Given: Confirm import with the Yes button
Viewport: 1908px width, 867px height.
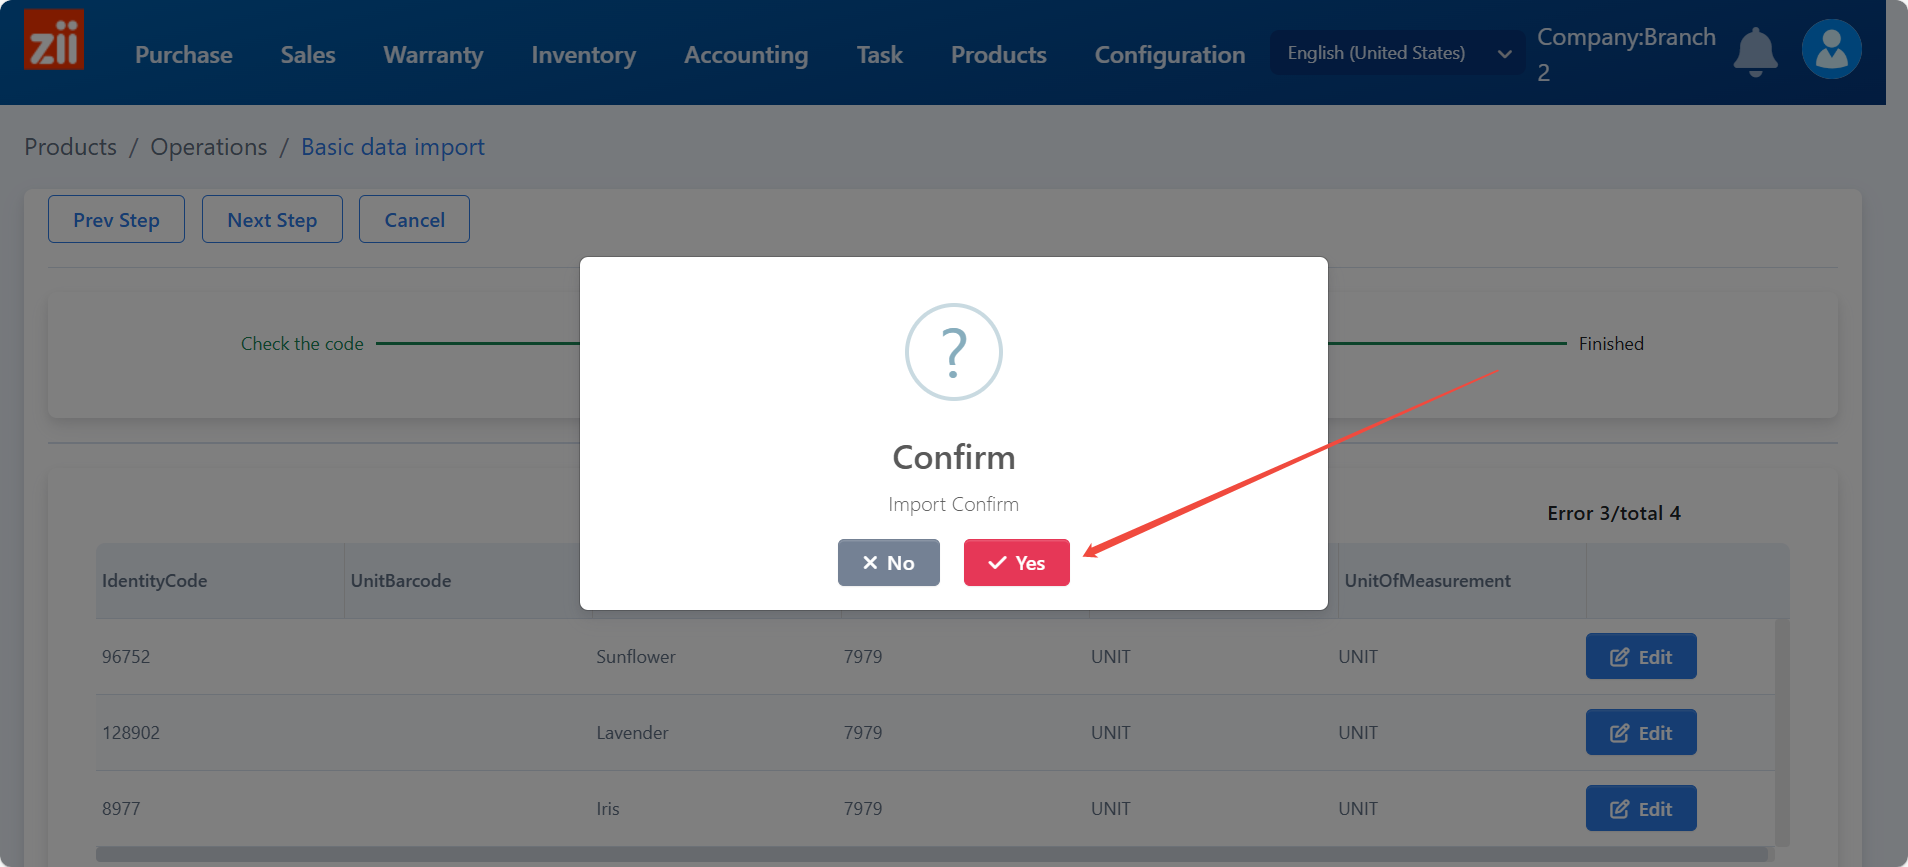Looking at the screenshot, I should point(1016,563).
